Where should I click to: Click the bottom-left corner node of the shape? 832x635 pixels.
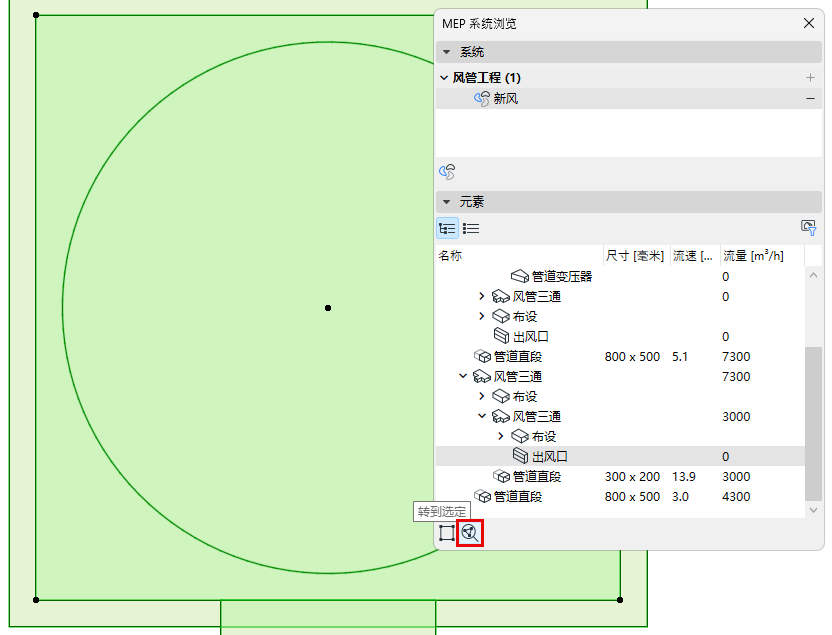[x=36, y=600]
